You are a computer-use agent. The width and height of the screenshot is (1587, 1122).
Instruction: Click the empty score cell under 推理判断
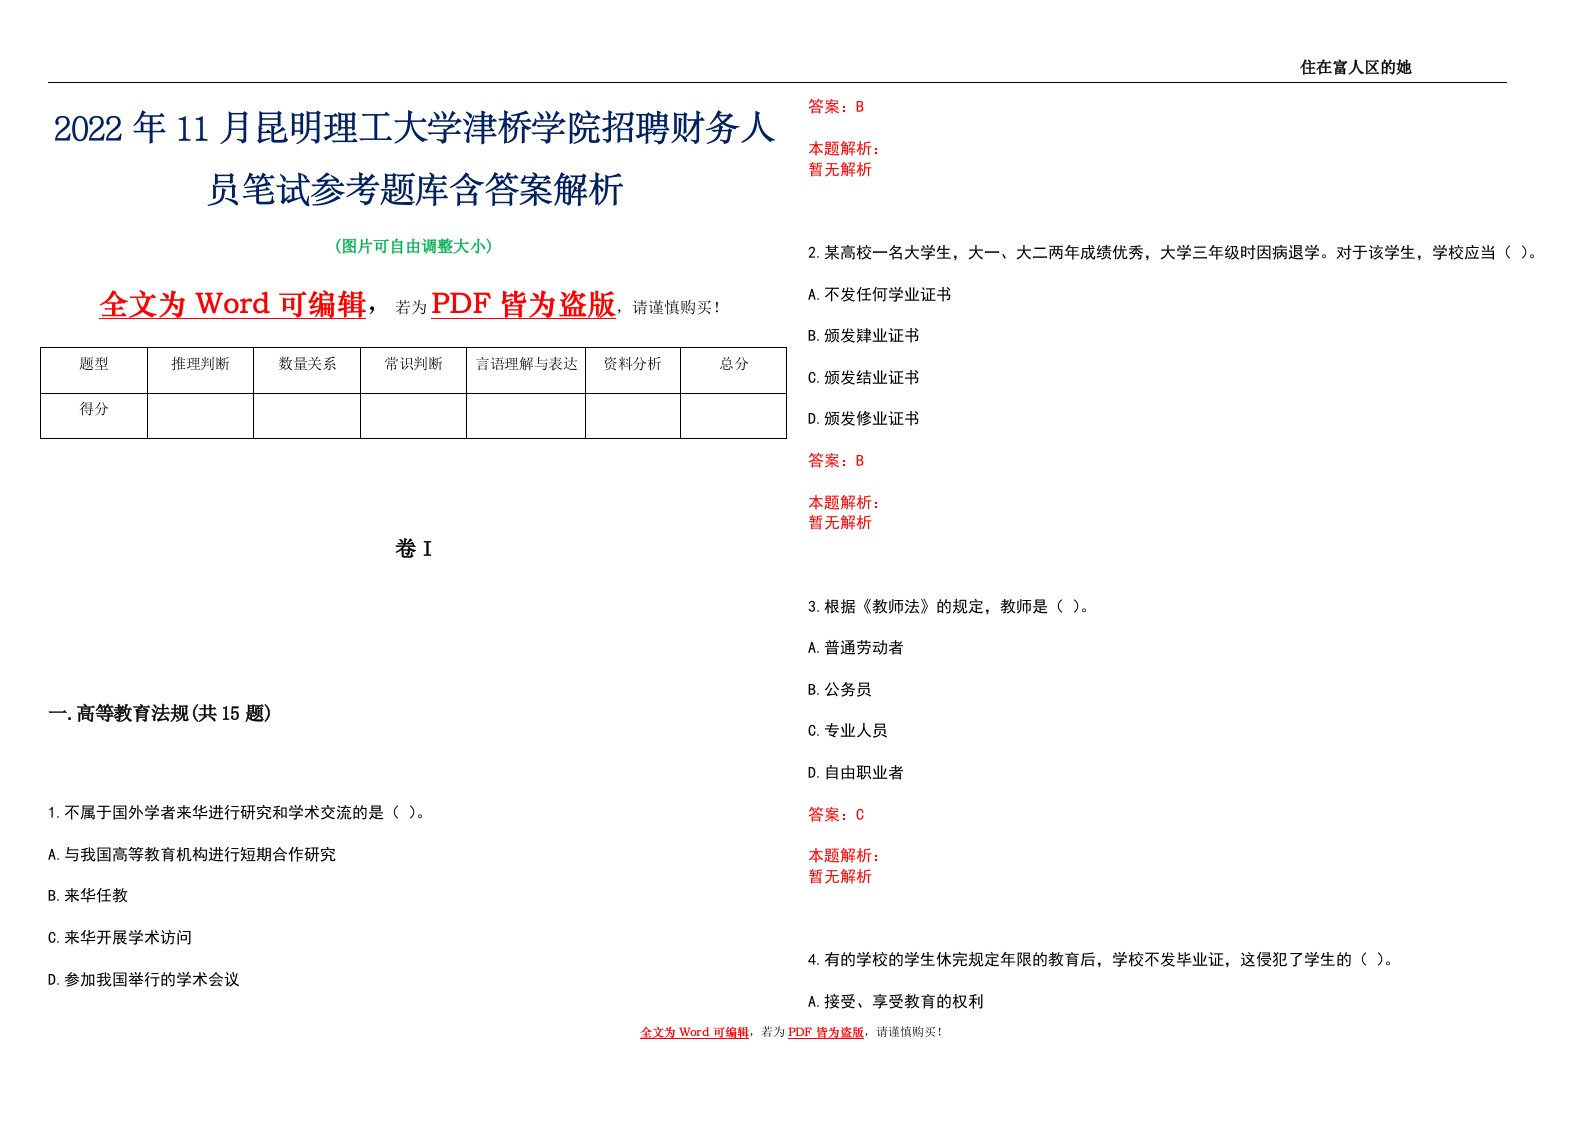coord(200,416)
